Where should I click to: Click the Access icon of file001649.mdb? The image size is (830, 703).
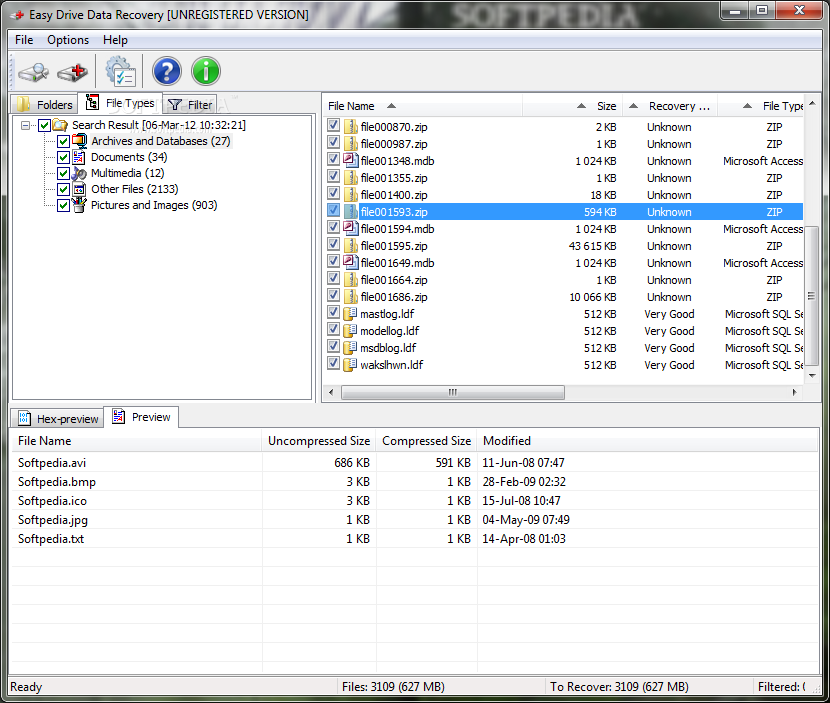pos(350,263)
